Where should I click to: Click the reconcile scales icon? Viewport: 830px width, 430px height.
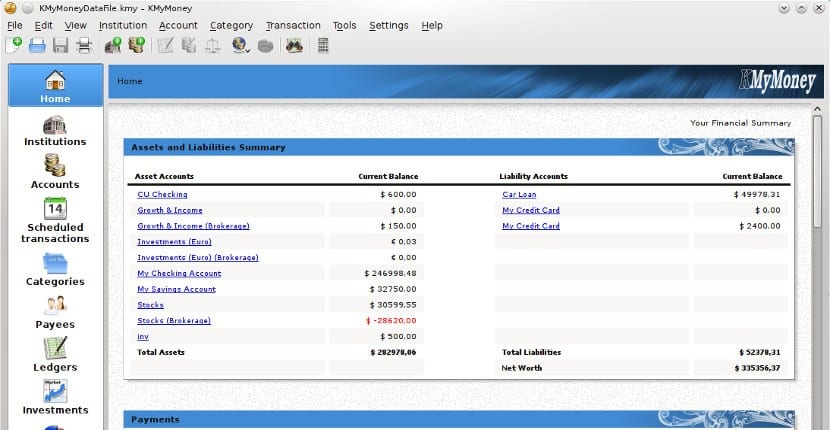212,46
